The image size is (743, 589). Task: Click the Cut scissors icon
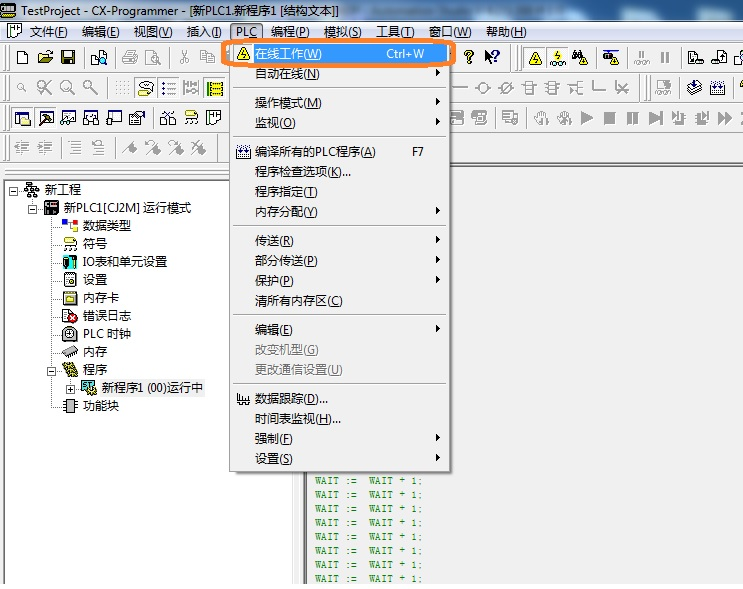[x=184, y=58]
